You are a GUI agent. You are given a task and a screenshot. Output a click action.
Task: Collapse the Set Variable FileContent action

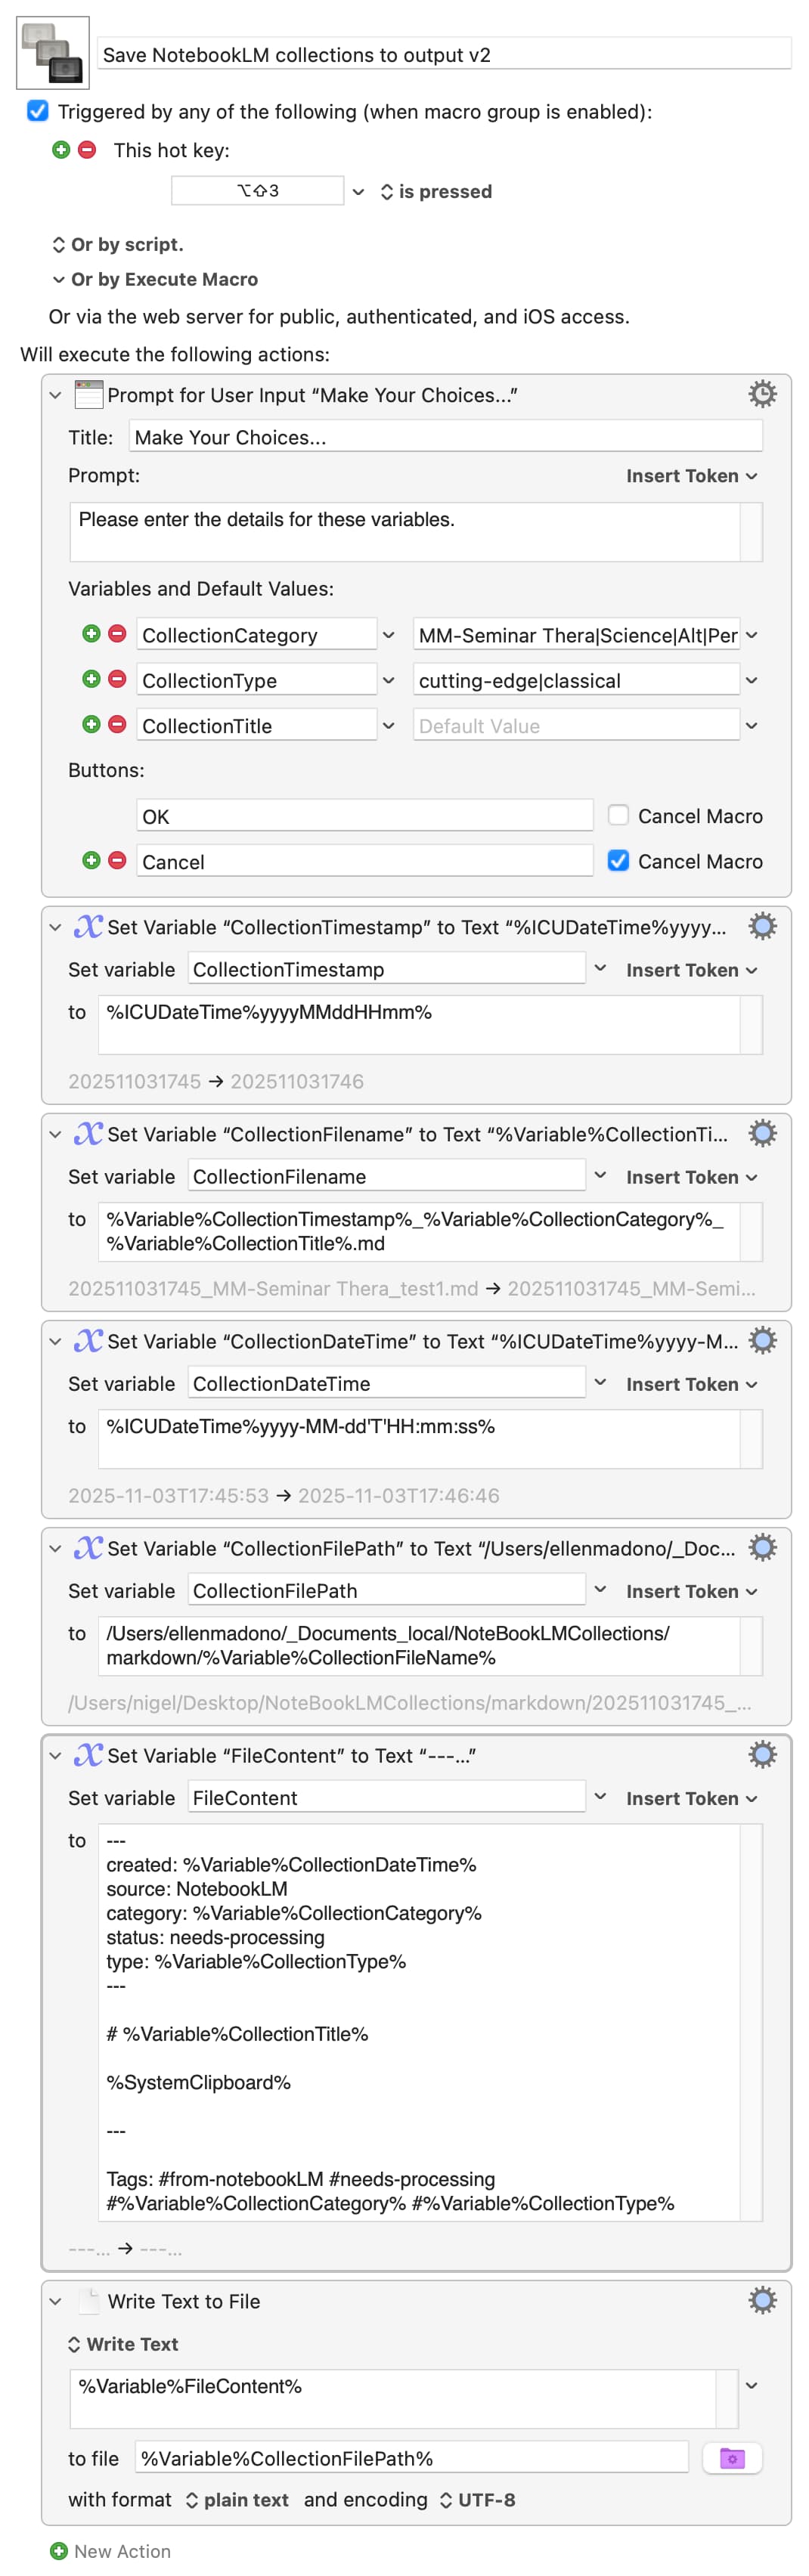click(x=55, y=1755)
